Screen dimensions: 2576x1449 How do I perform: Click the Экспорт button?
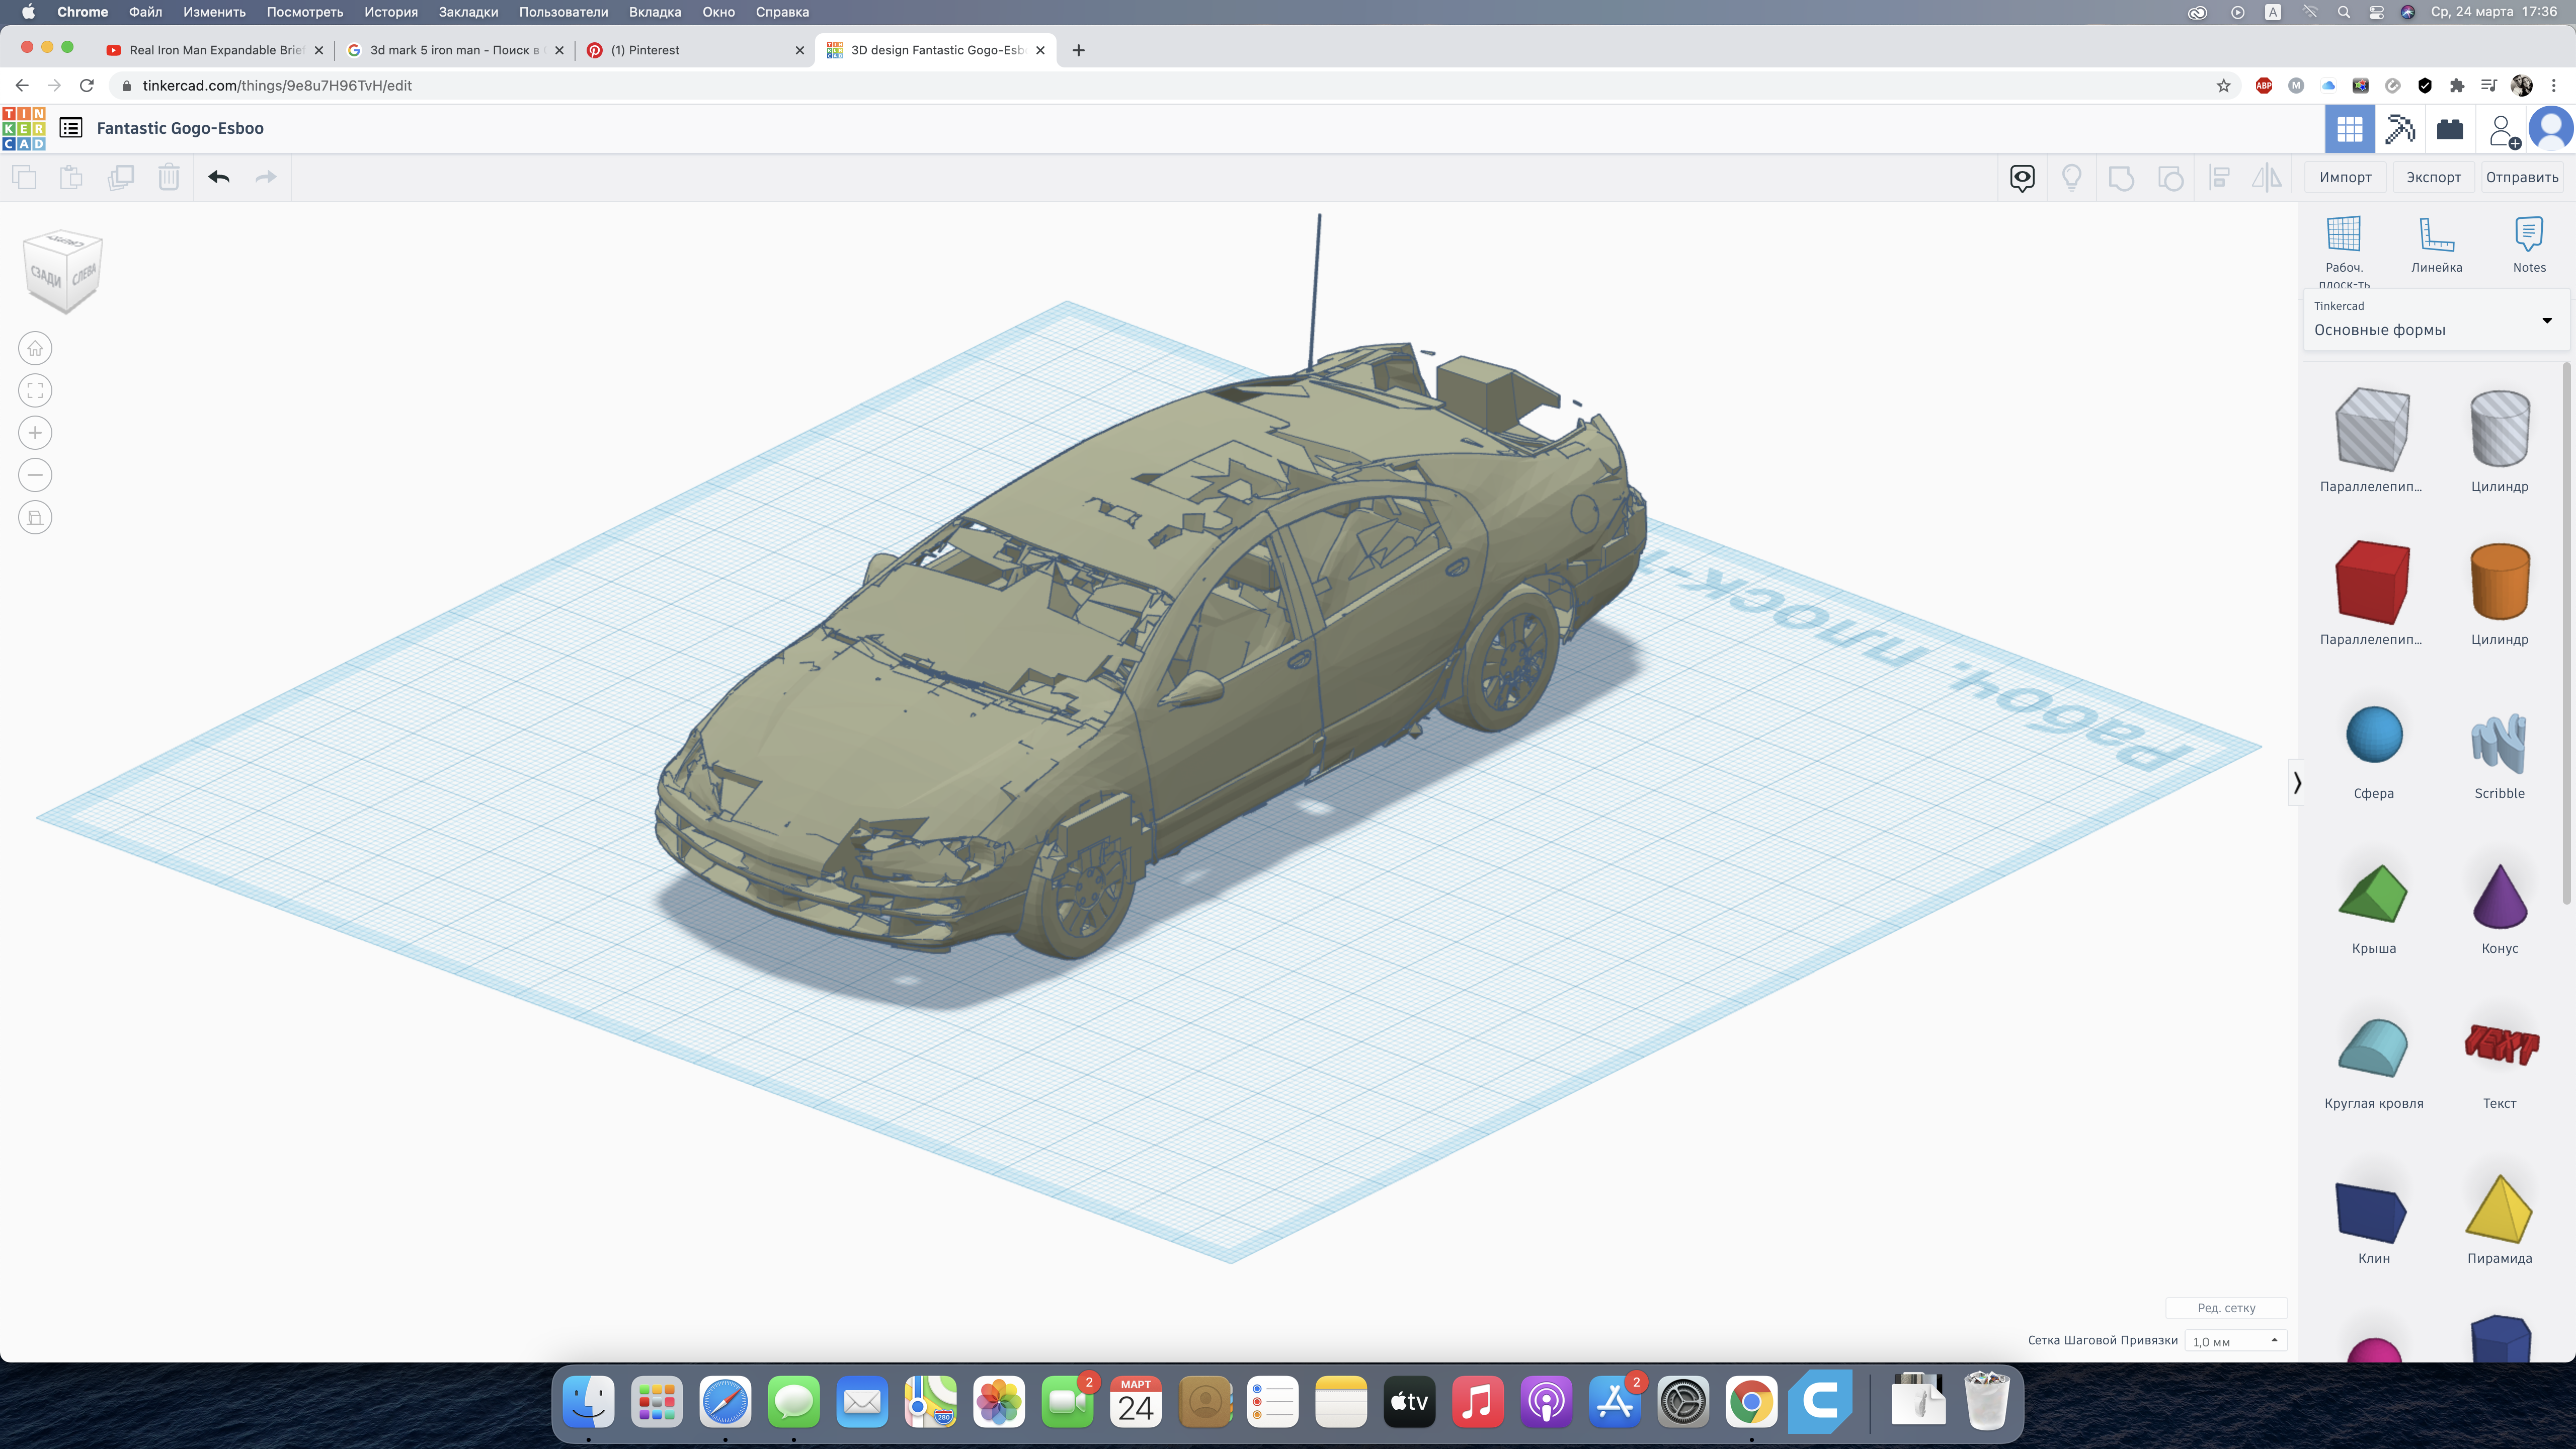2433,177
